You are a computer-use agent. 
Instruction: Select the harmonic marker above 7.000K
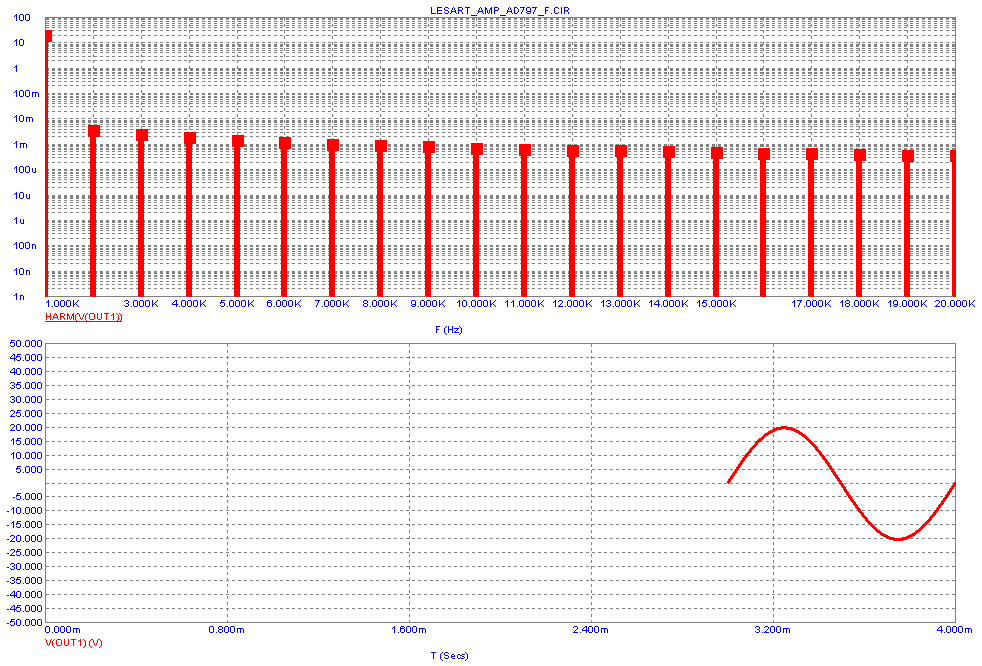coord(333,145)
